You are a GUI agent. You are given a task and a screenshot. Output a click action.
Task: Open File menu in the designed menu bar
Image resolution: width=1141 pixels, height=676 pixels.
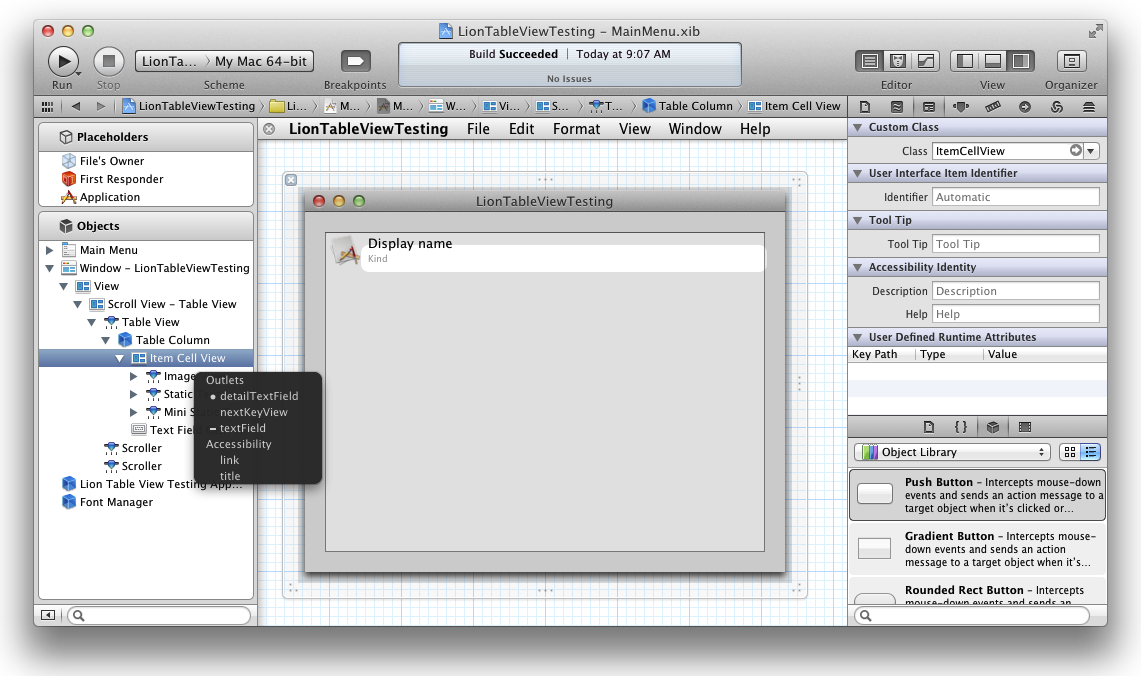coord(478,129)
